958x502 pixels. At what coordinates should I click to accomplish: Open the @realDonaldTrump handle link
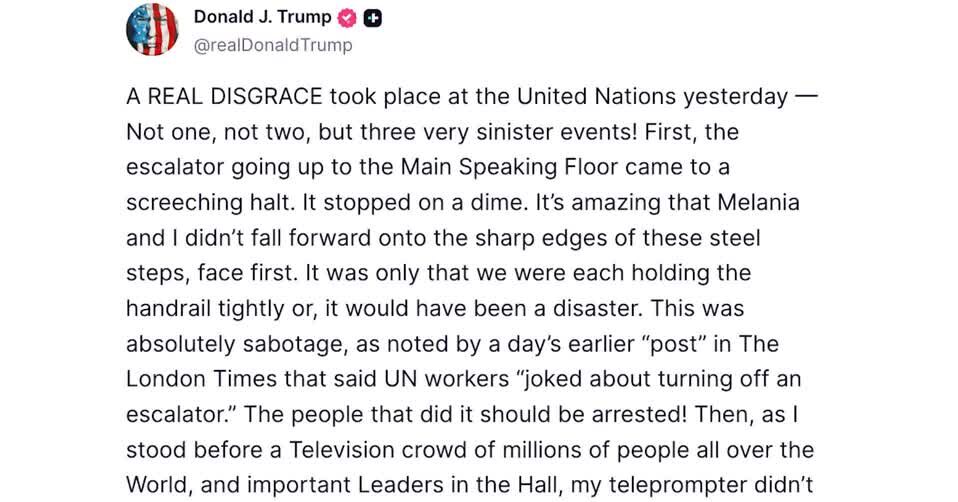coord(273,44)
